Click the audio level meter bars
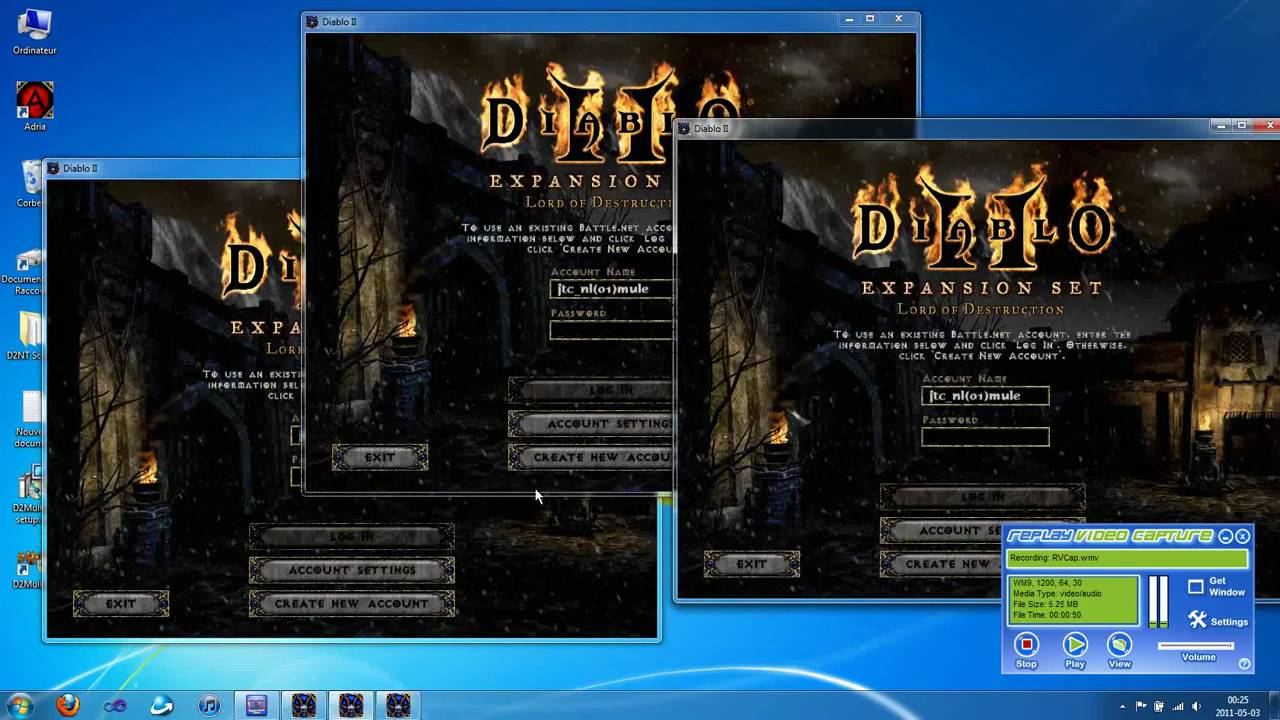 click(x=1157, y=600)
